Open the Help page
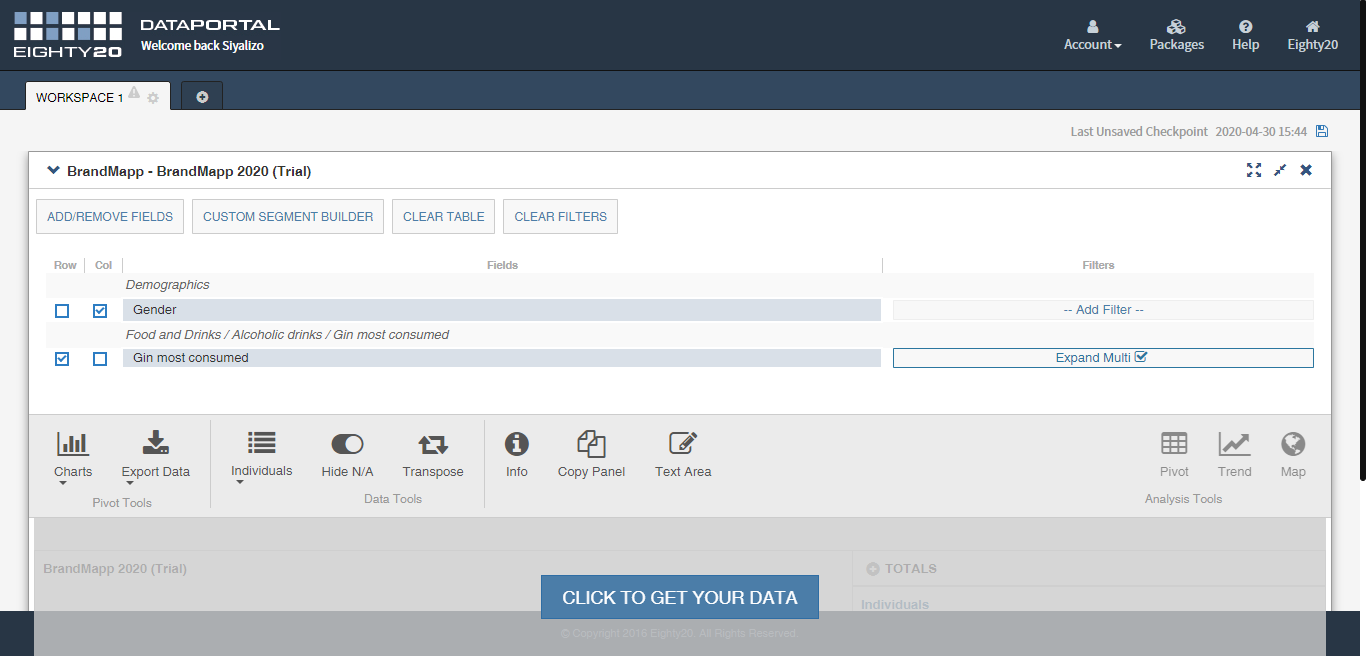 pos(1246,36)
